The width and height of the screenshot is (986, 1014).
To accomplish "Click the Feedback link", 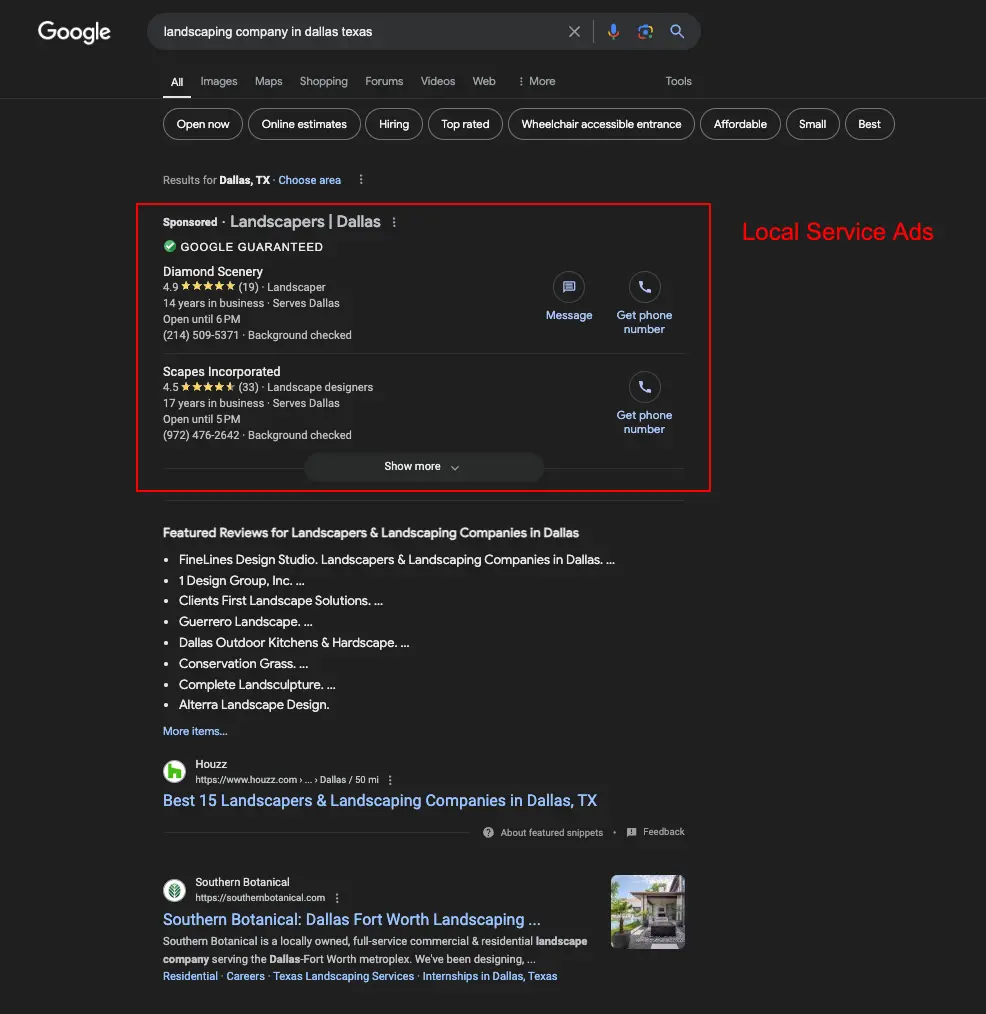I will [x=663, y=832].
